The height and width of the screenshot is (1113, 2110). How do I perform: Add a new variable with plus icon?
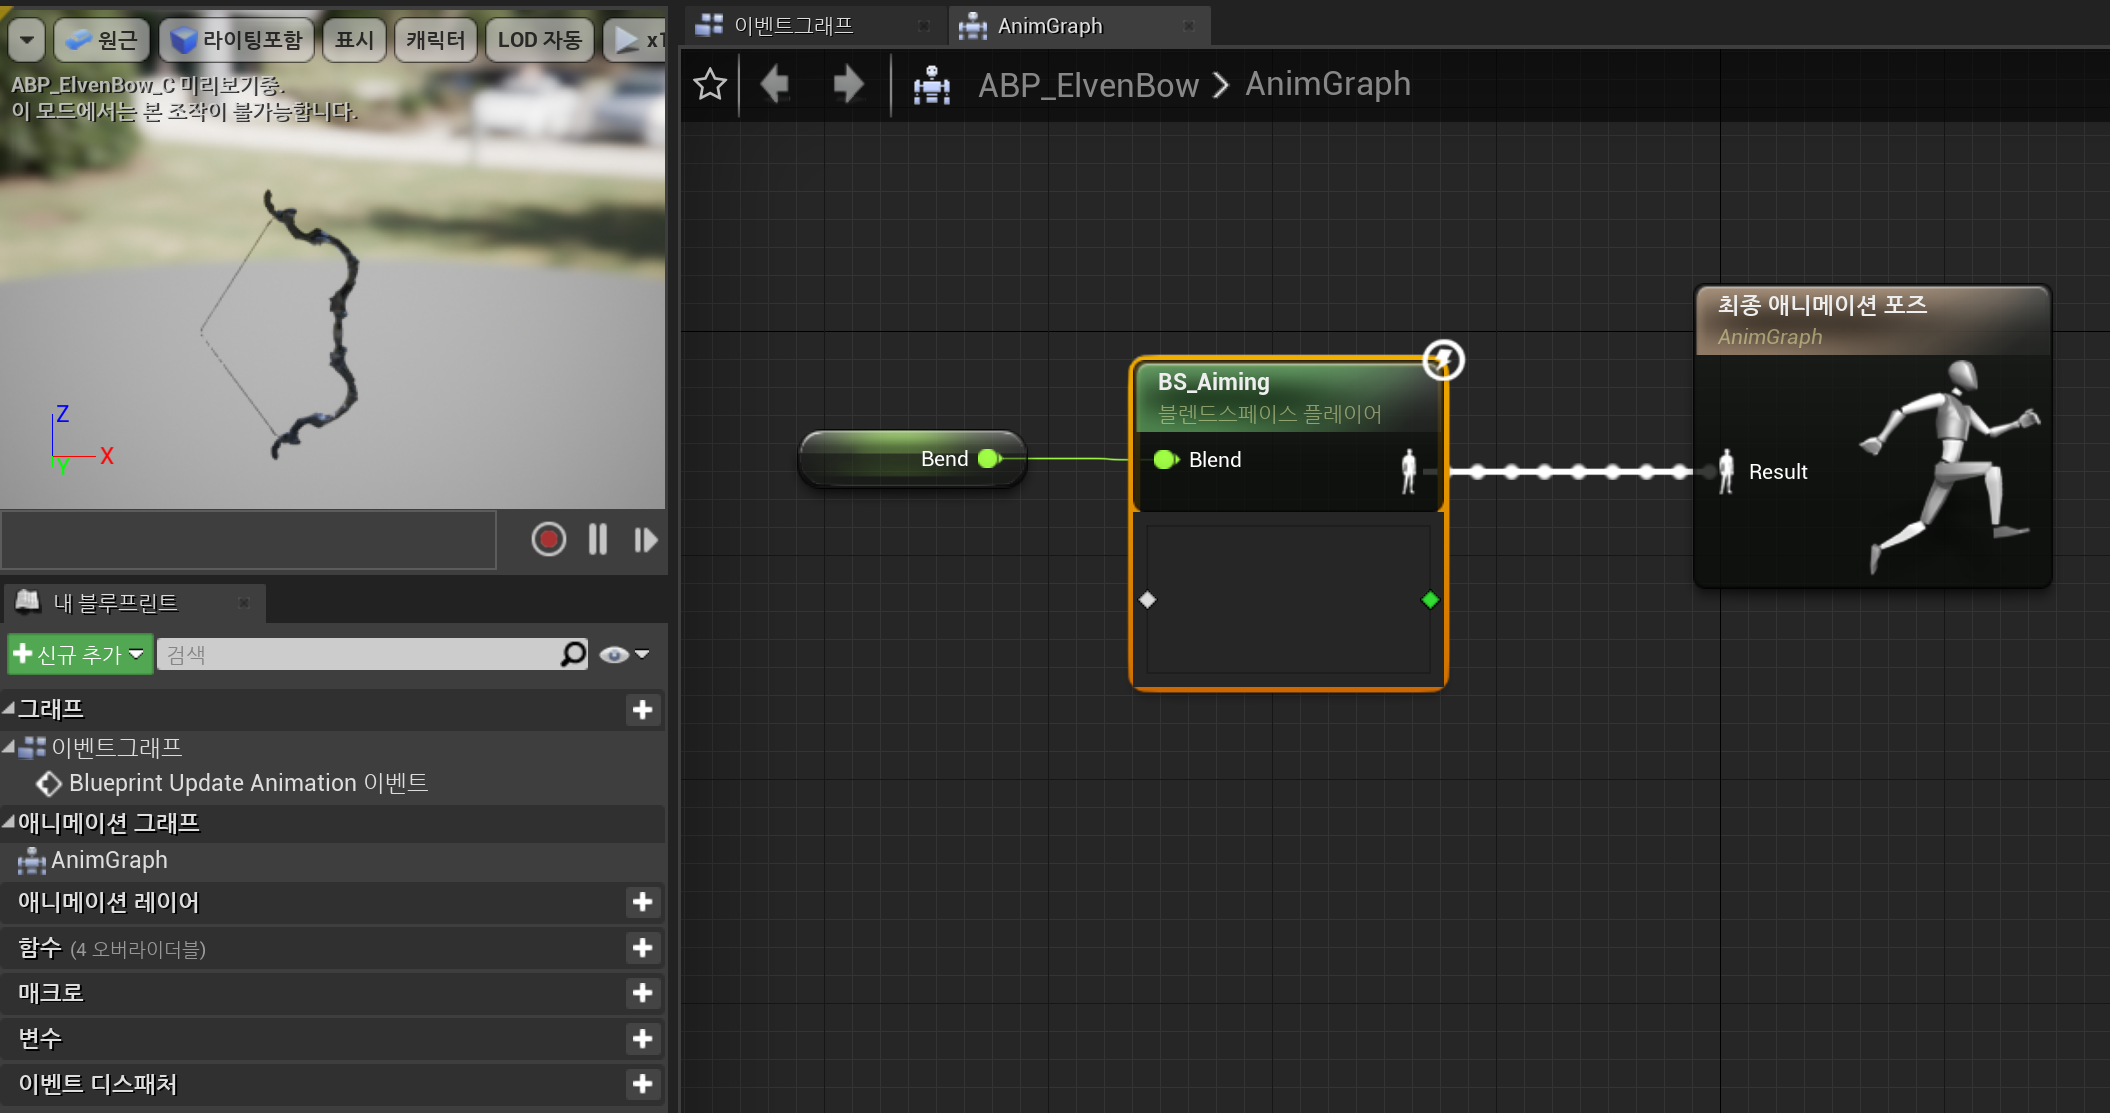(642, 1039)
